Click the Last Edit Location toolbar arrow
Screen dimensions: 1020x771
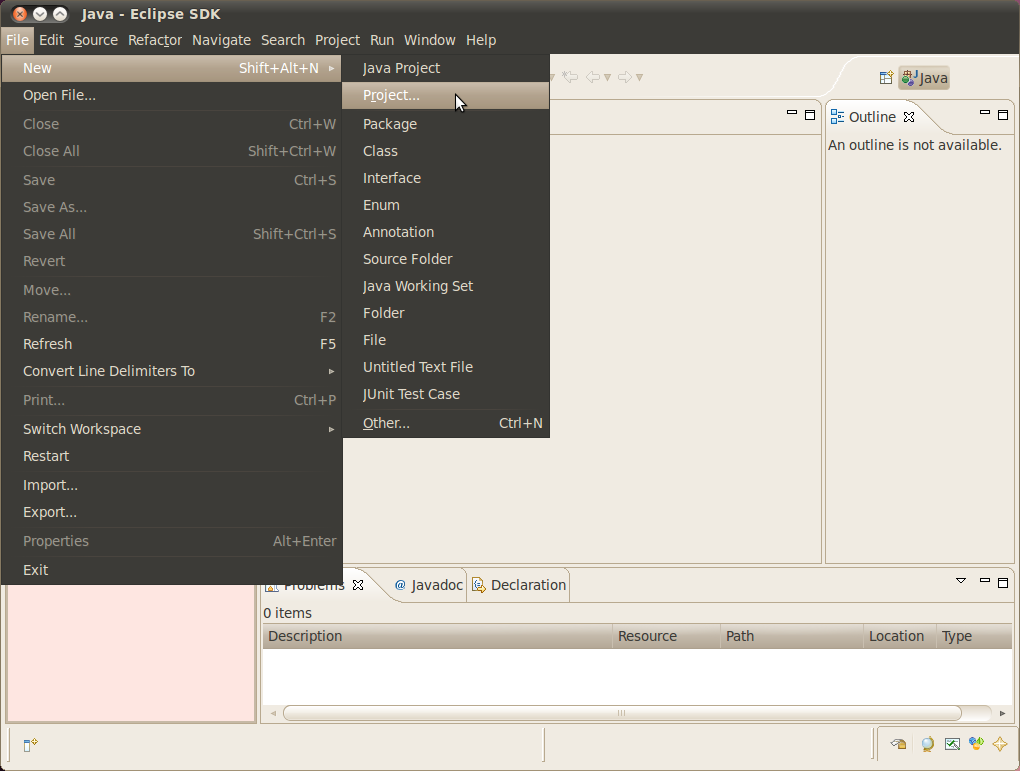pyautogui.click(x=570, y=77)
